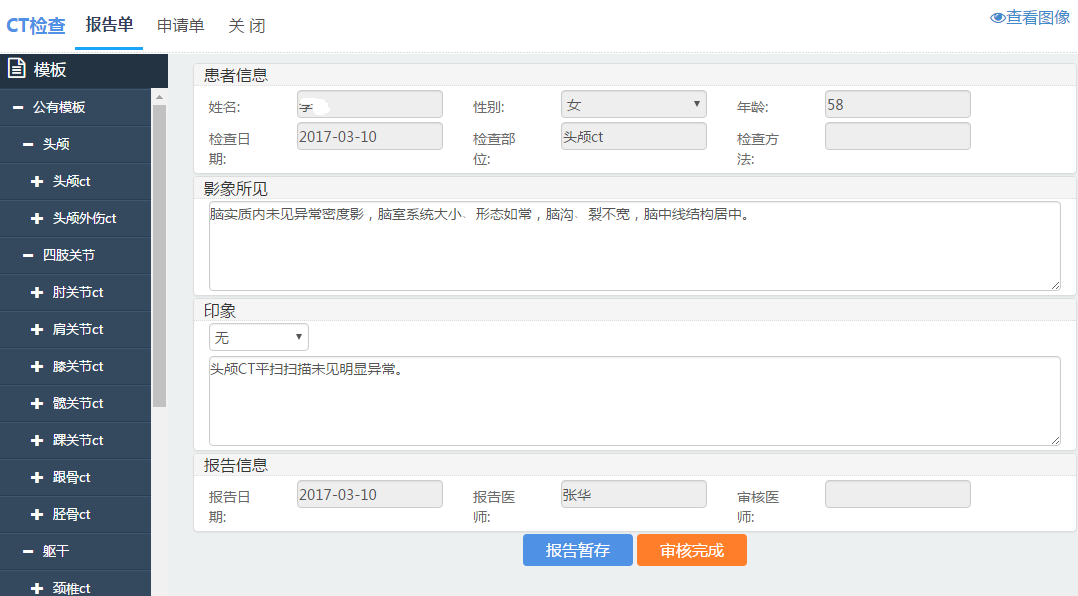The image size is (1078, 596).
Task: Switch to the 申请单 tab
Action: coord(180,26)
